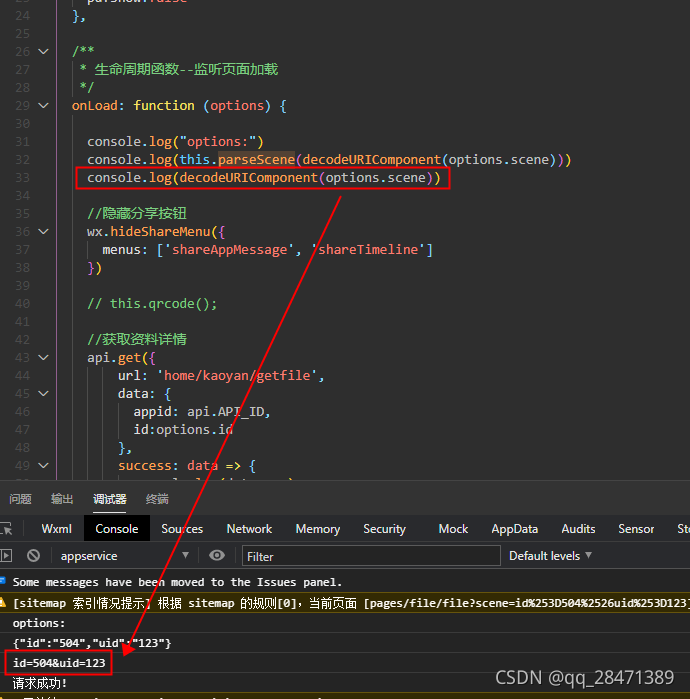The image size is (690, 699).
Task: Clear the console with the block icon
Action: (33, 555)
